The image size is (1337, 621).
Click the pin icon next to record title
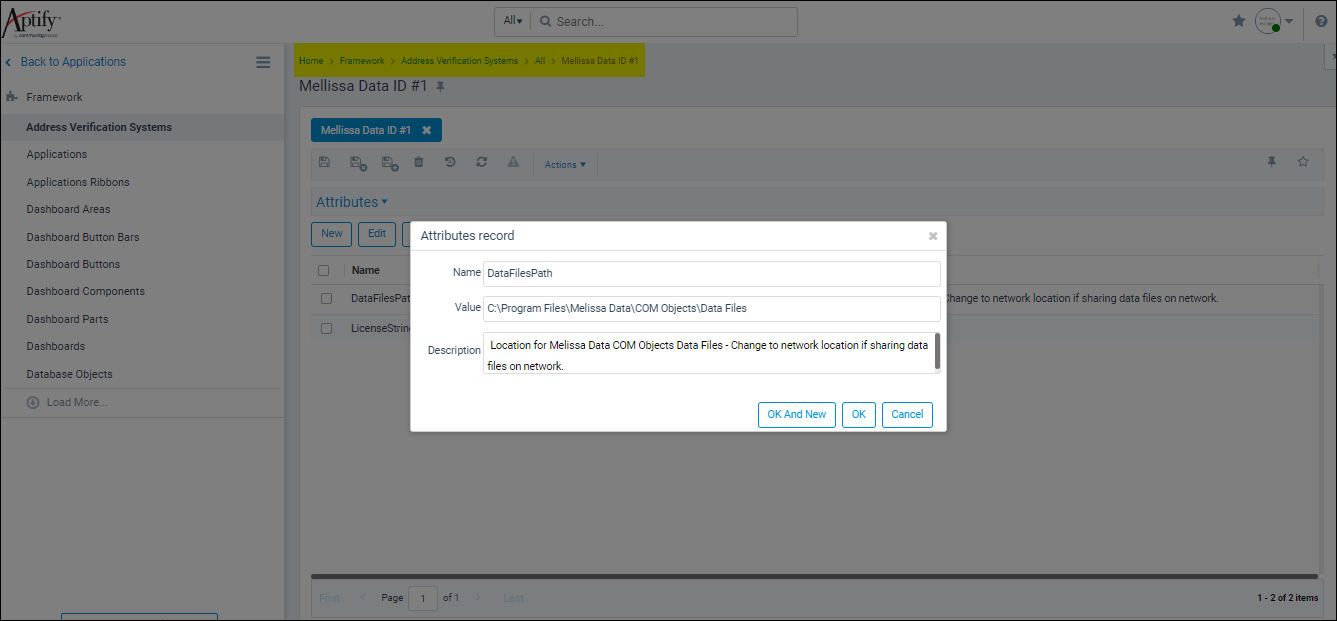coord(440,87)
